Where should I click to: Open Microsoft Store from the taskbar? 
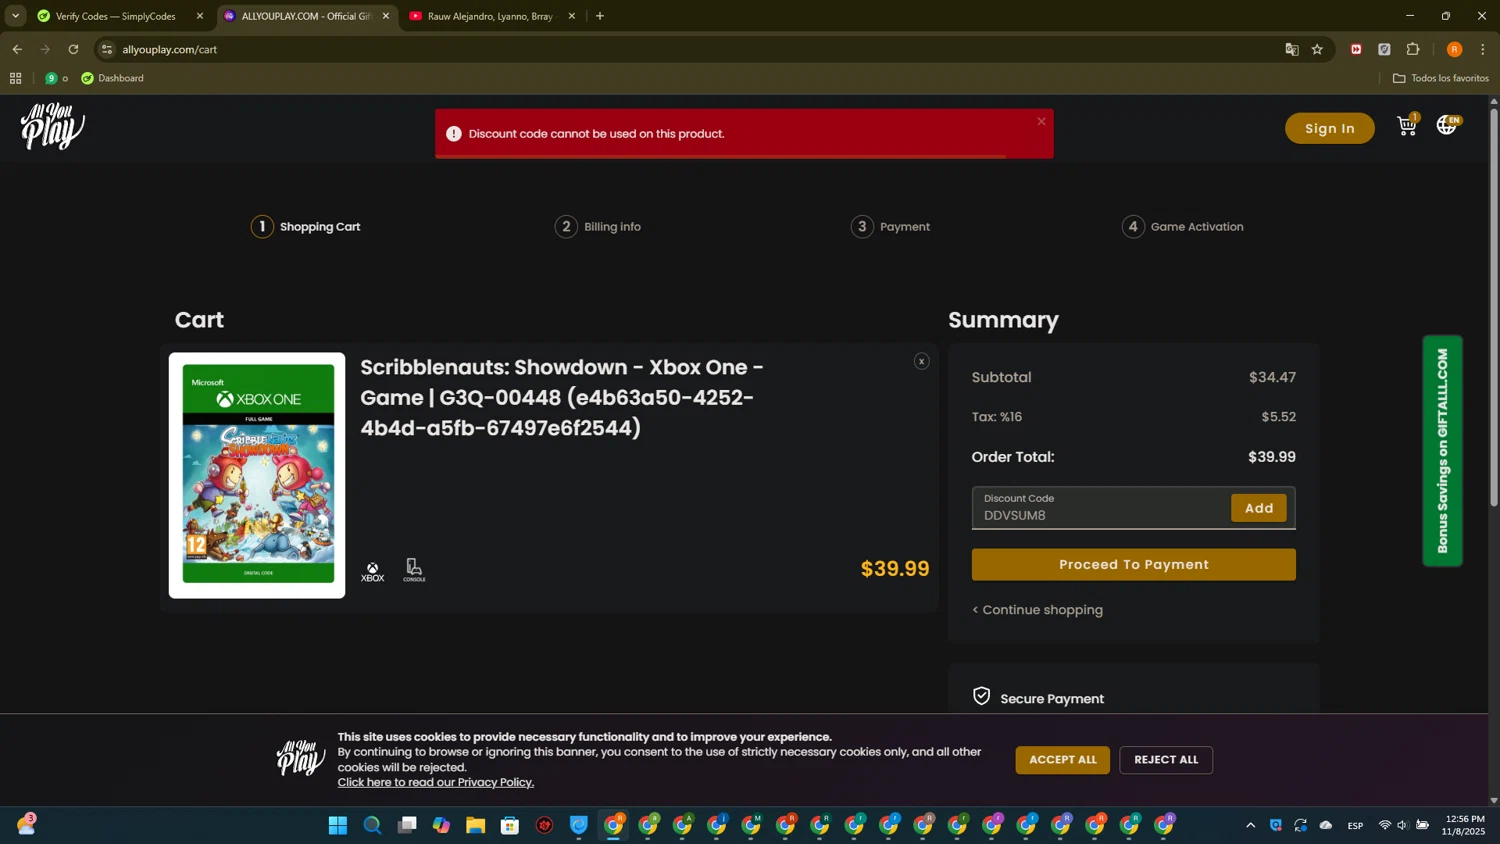(x=510, y=825)
